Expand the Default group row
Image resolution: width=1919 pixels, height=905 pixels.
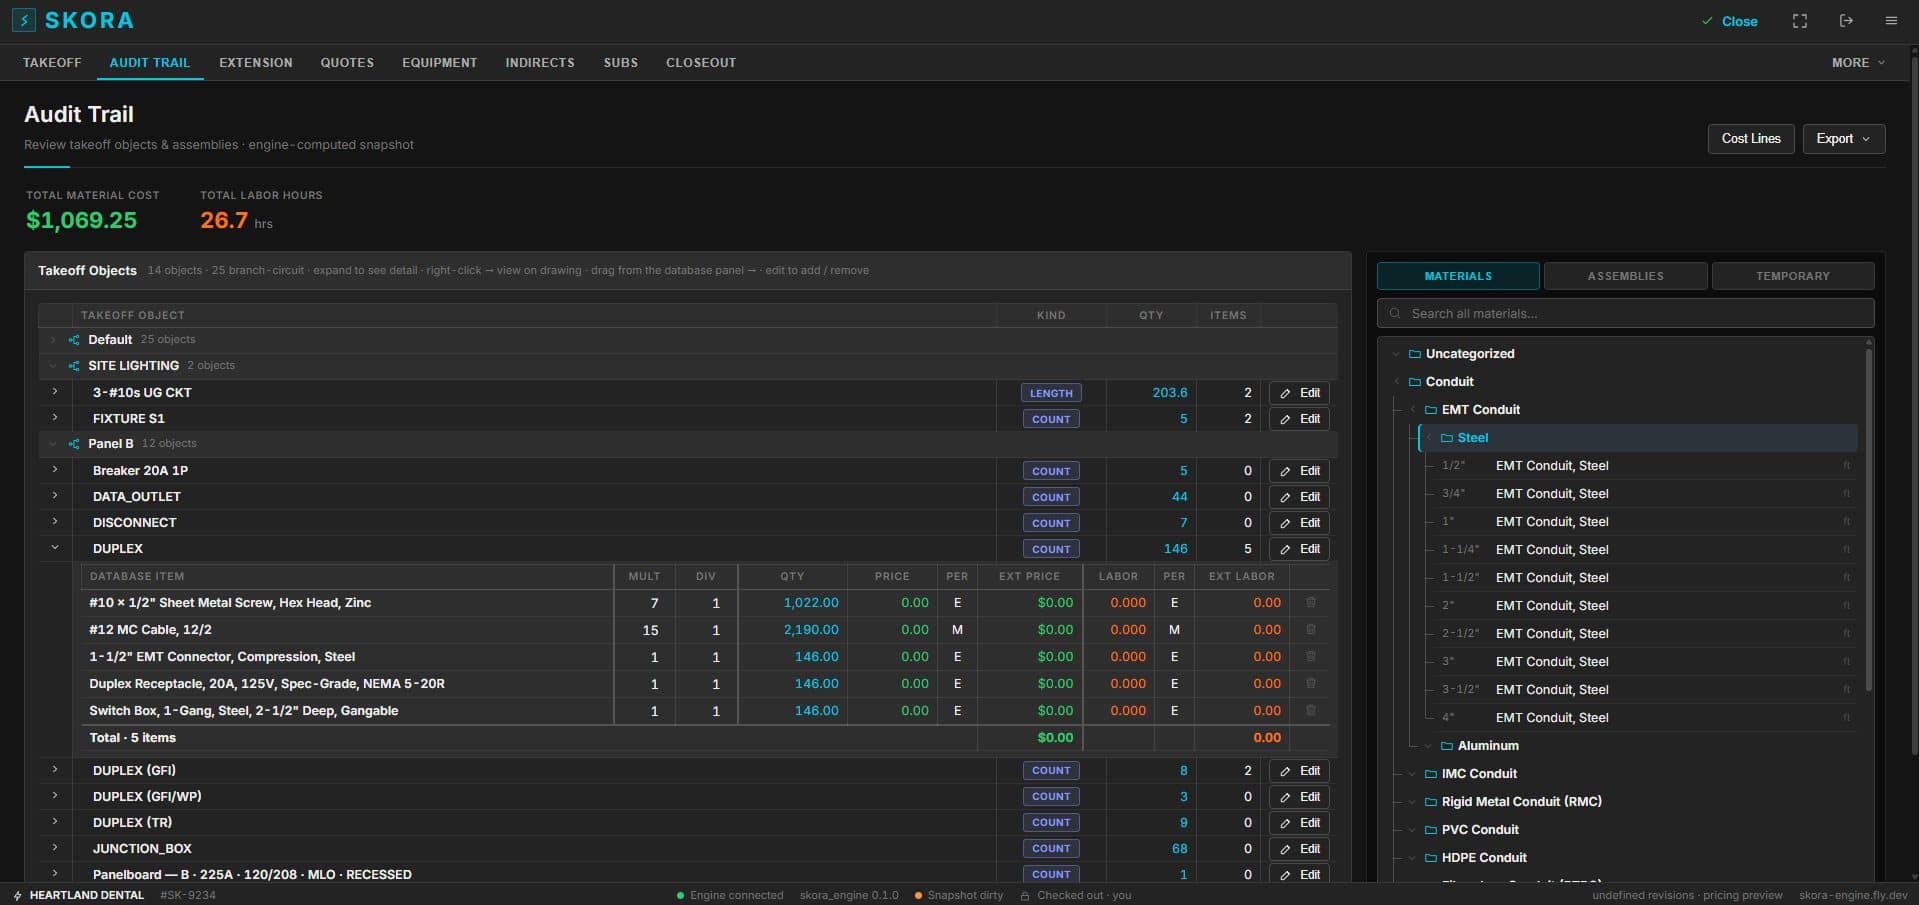53,340
